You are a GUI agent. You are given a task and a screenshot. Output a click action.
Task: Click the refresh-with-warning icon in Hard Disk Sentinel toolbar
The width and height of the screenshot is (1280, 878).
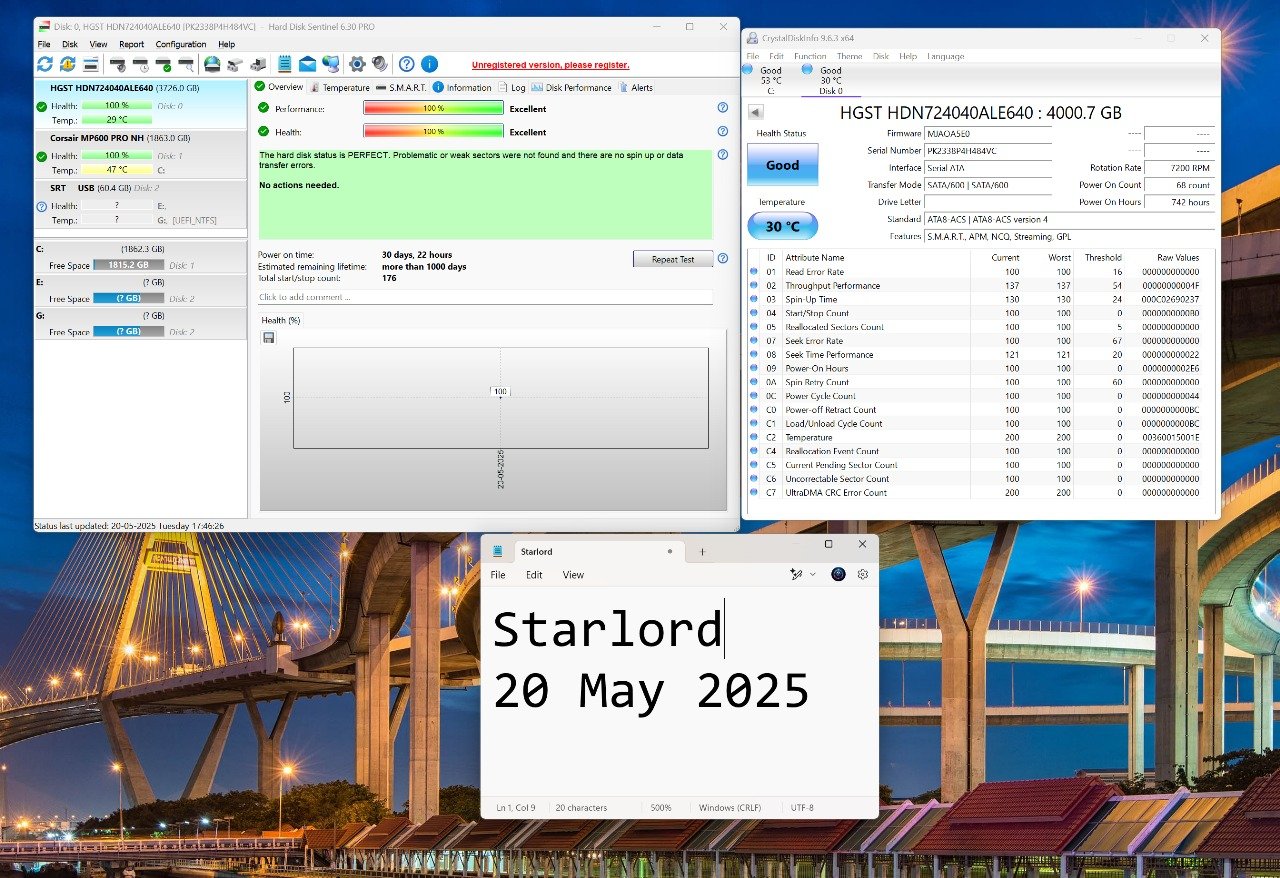pos(67,64)
